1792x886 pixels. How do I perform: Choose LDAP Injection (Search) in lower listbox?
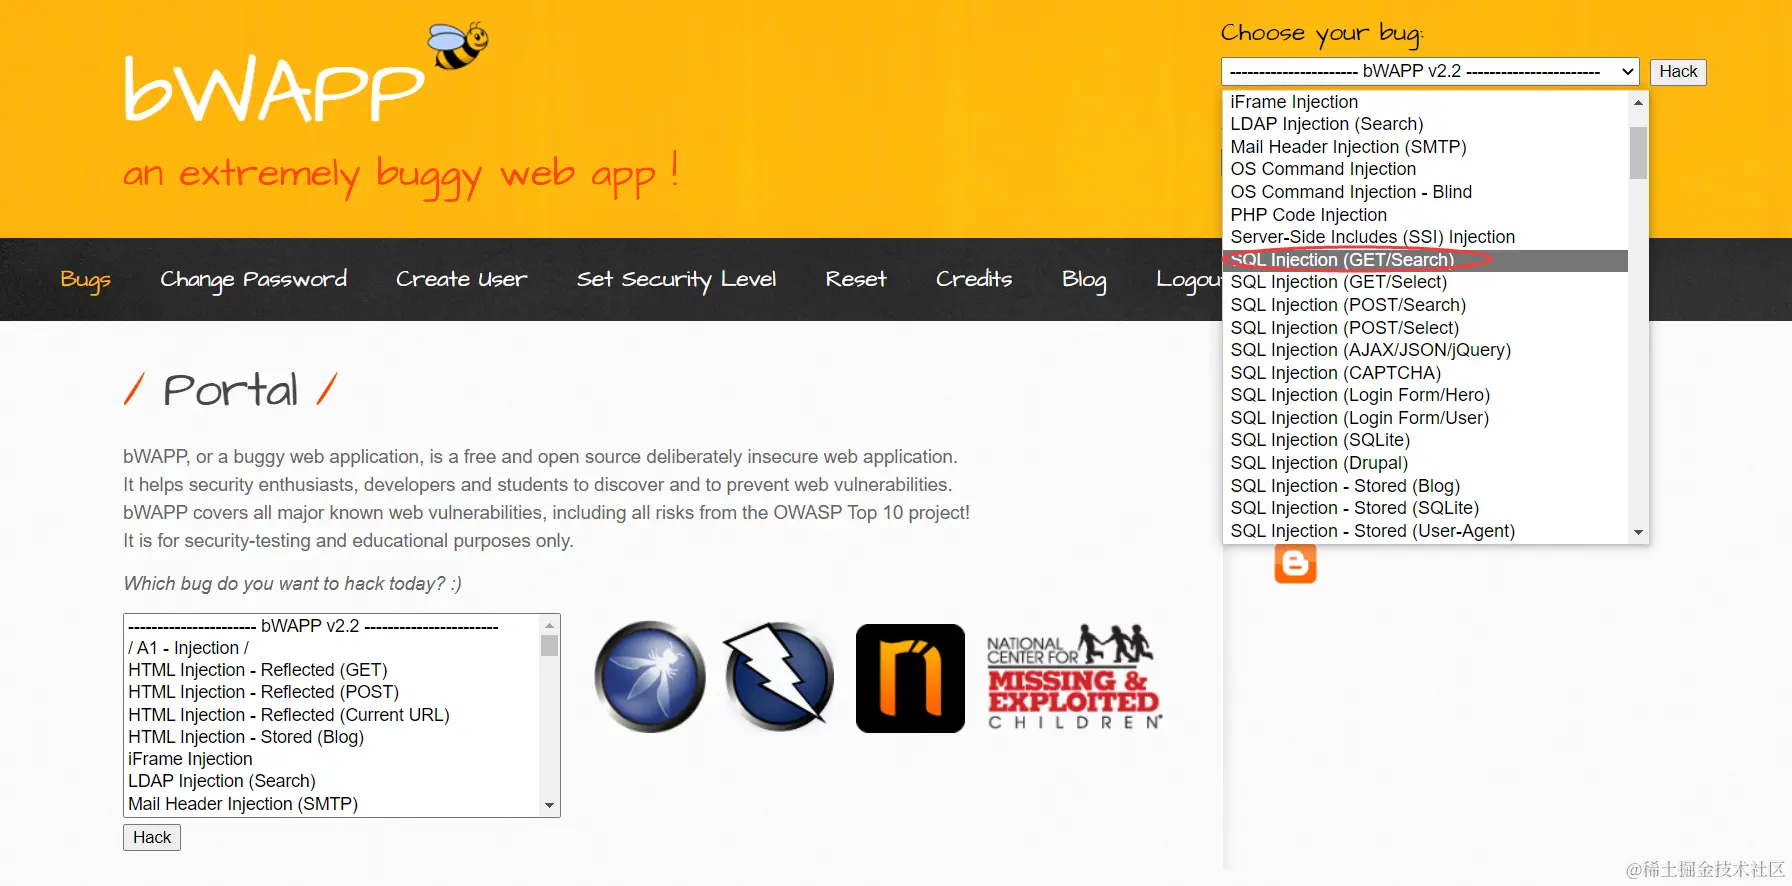tap(332, 781)
